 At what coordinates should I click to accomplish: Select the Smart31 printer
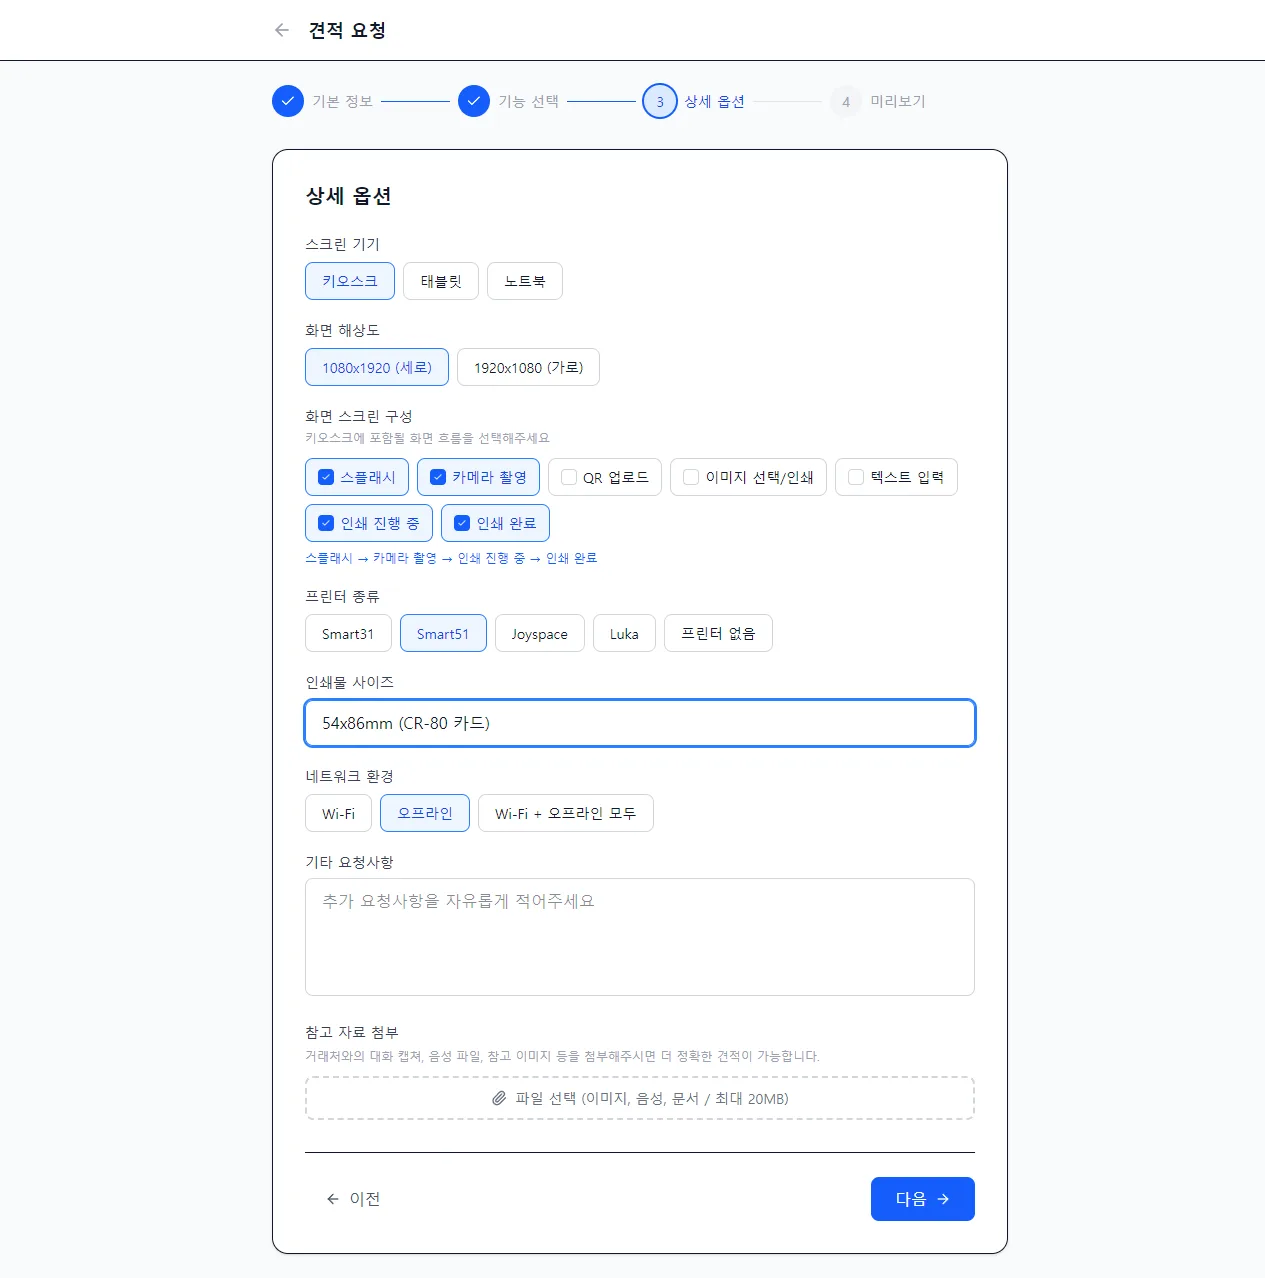pyautogui.click(x=348, y=633)
